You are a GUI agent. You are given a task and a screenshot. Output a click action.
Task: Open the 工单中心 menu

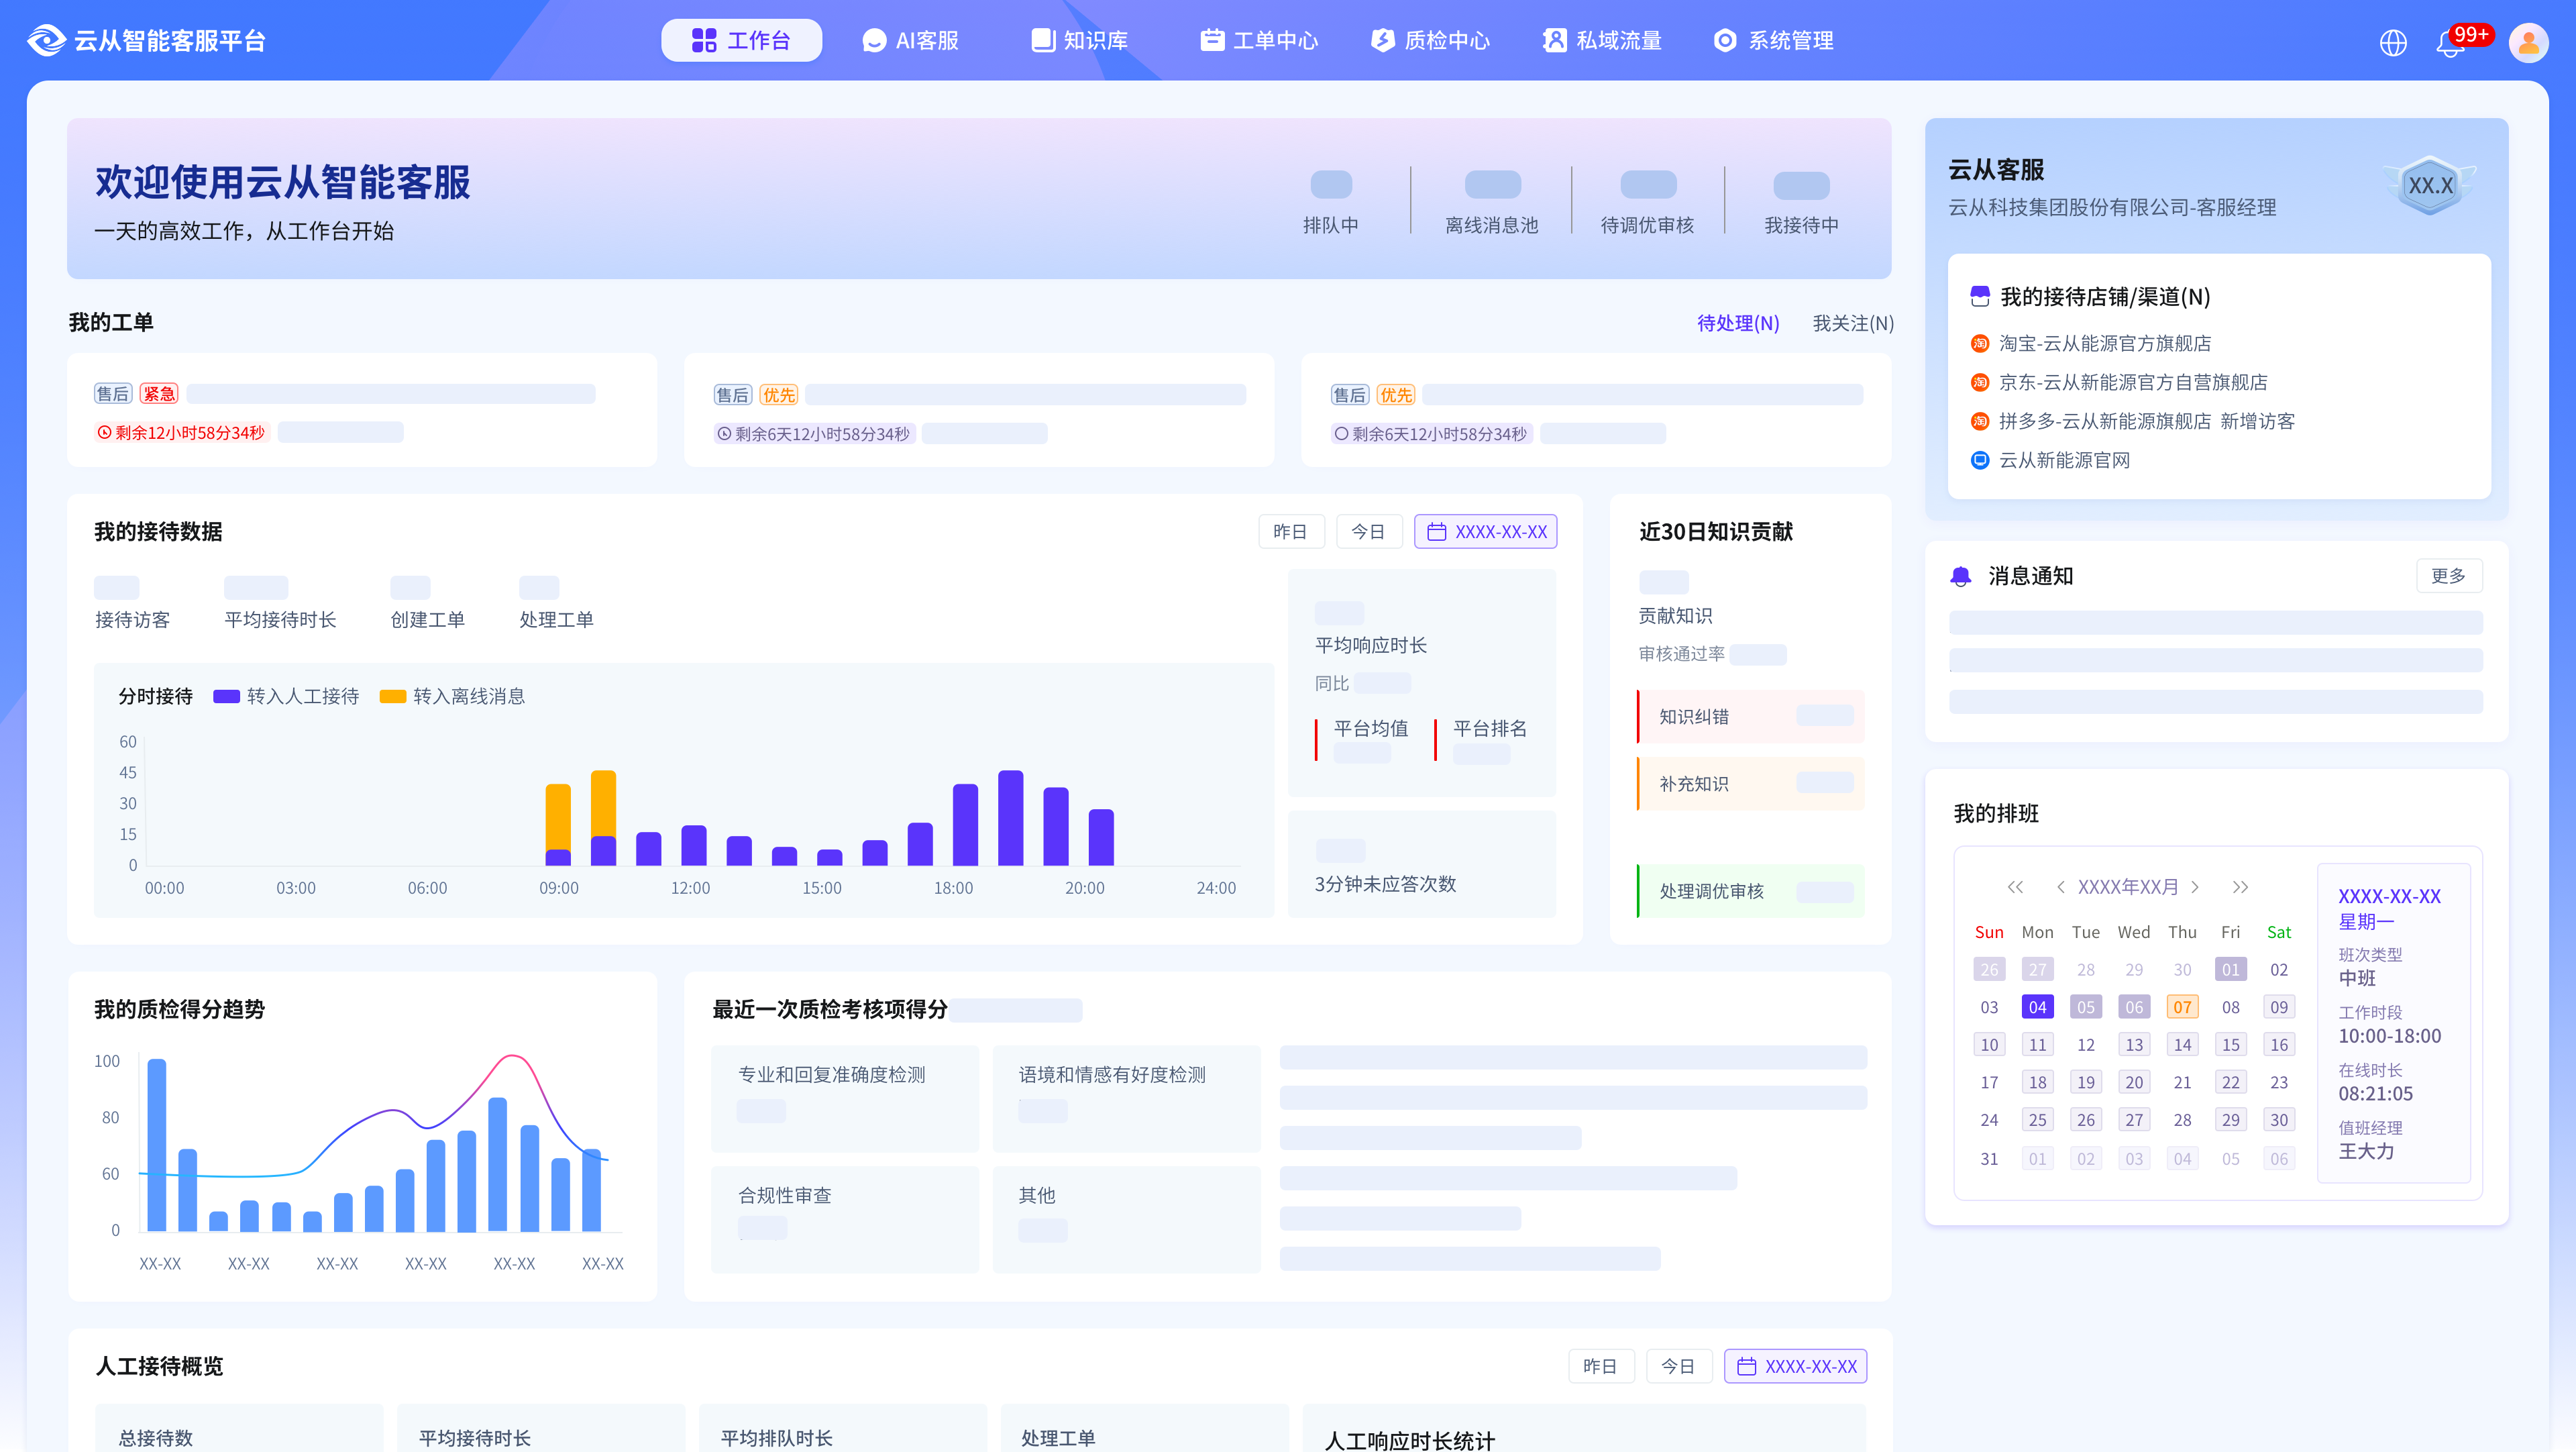pos(1259,41)
